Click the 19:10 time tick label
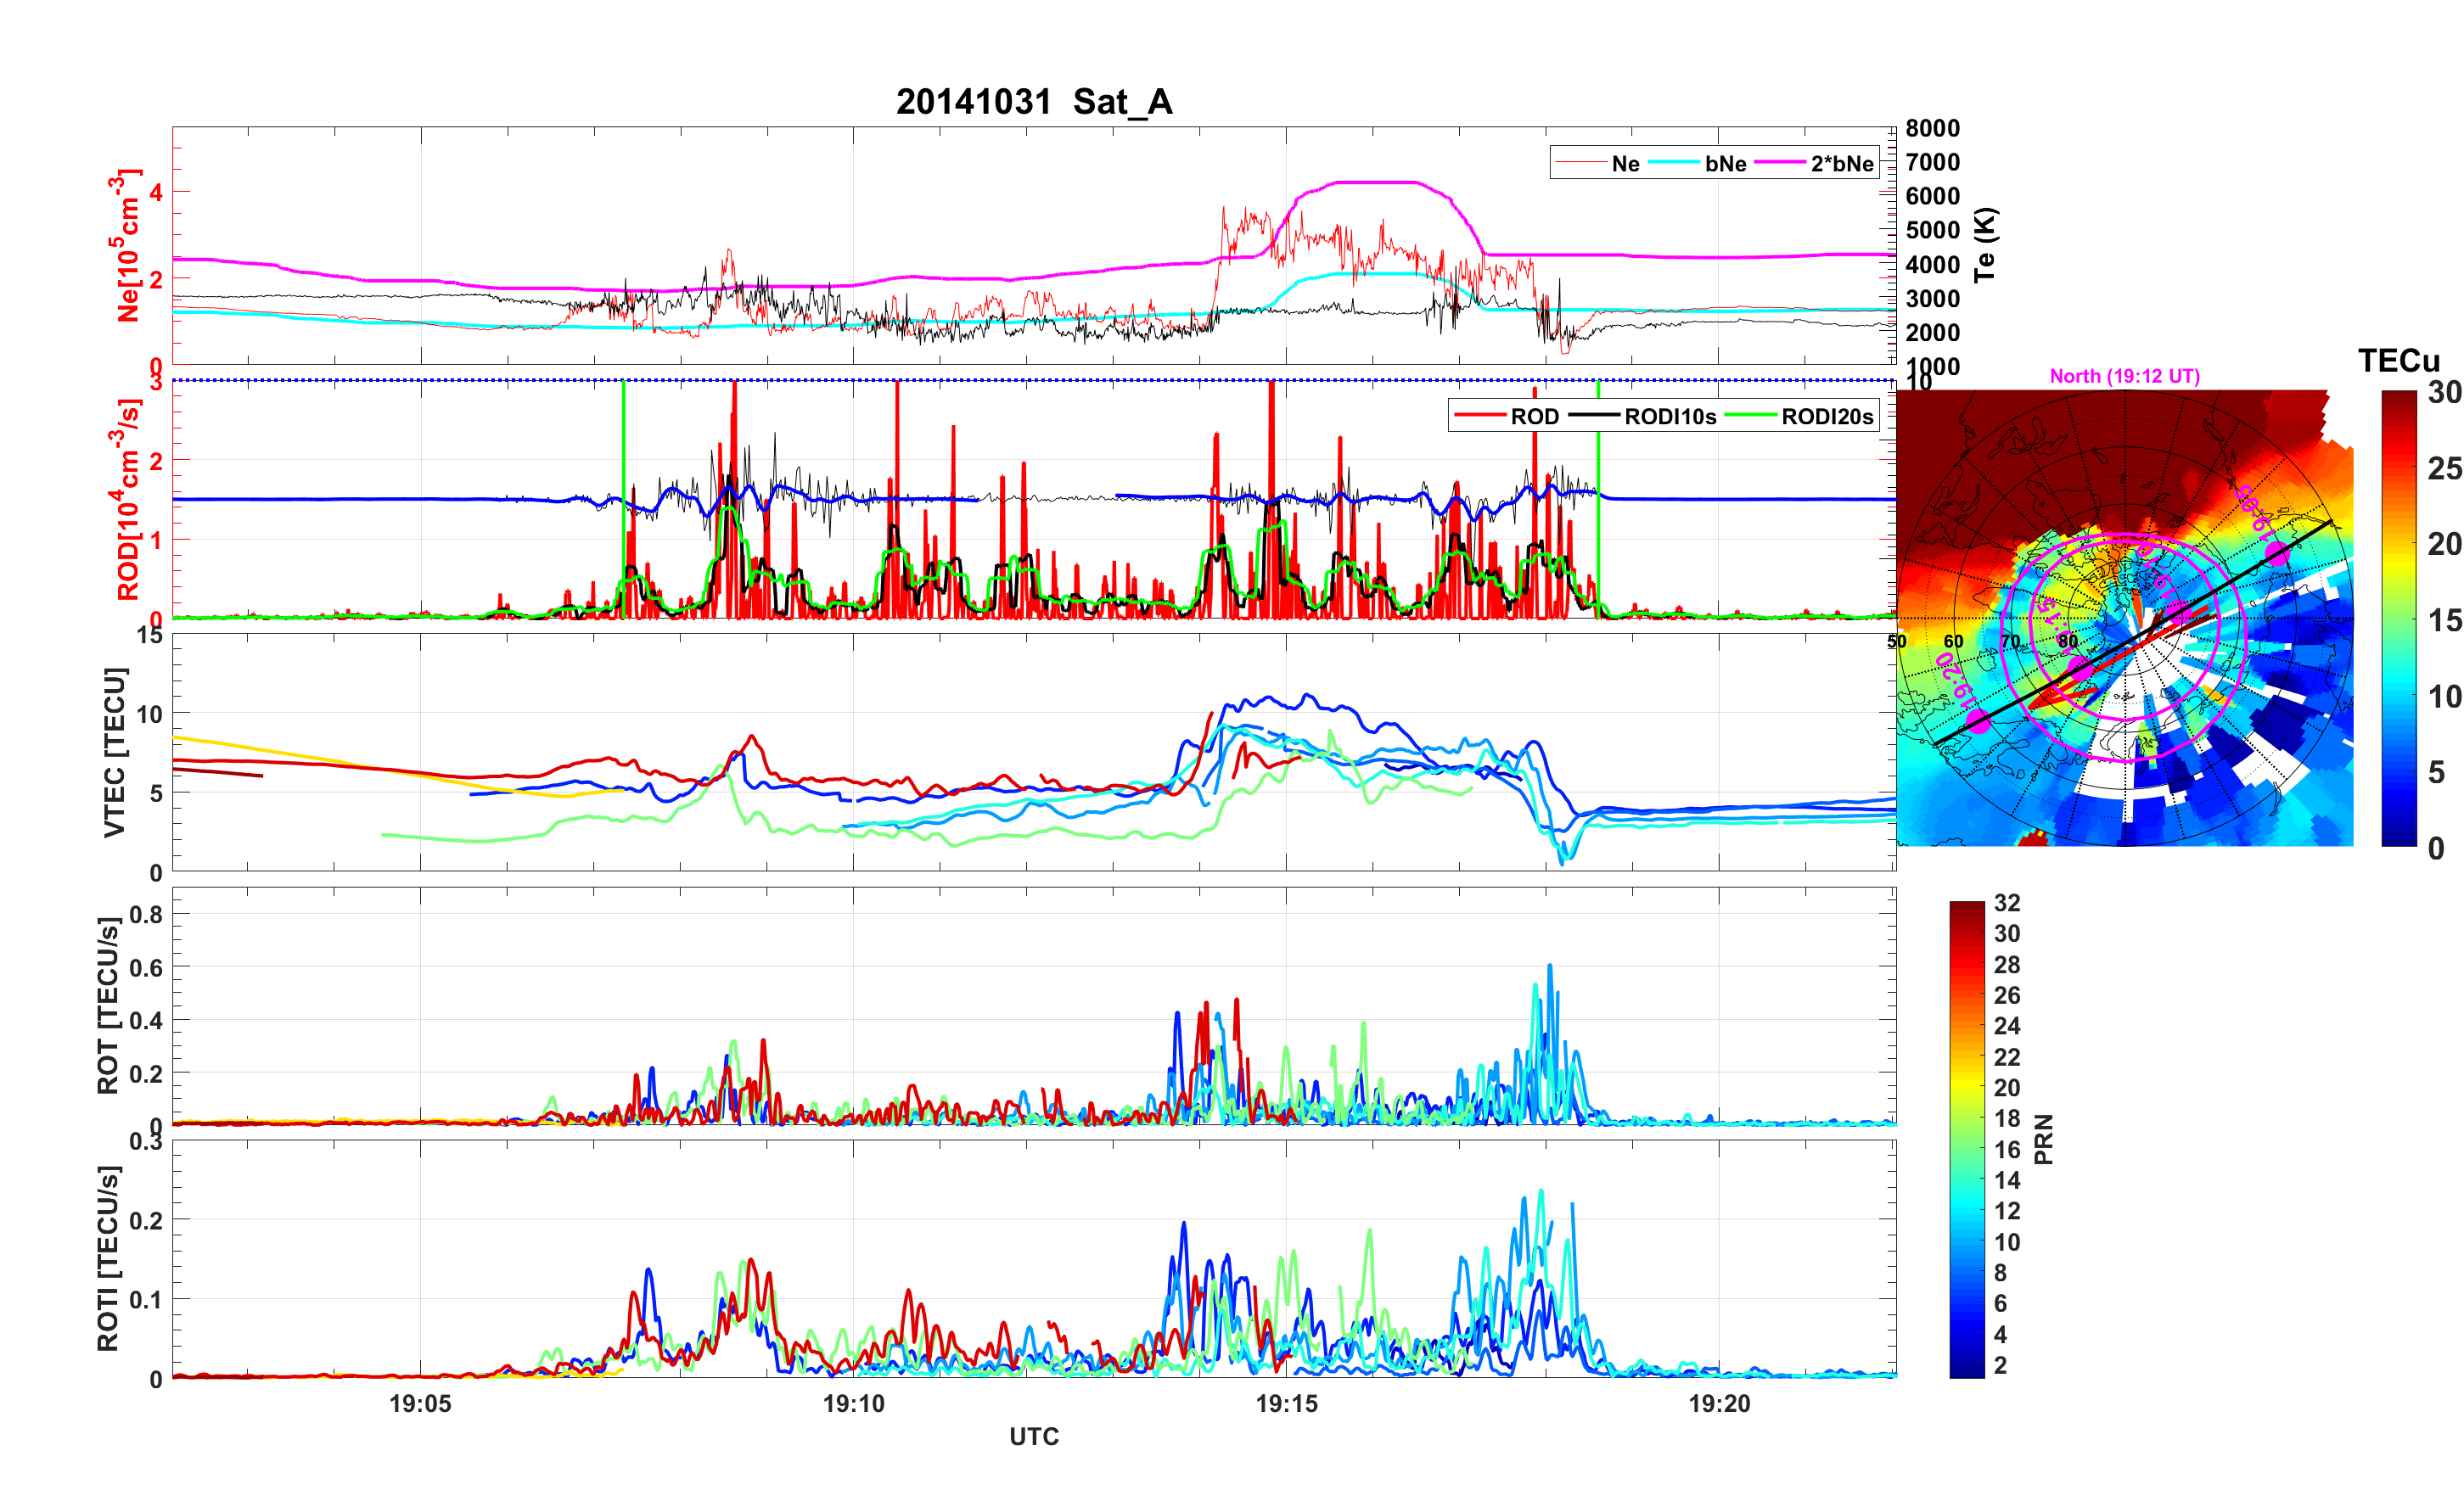 coord(853,1404)
